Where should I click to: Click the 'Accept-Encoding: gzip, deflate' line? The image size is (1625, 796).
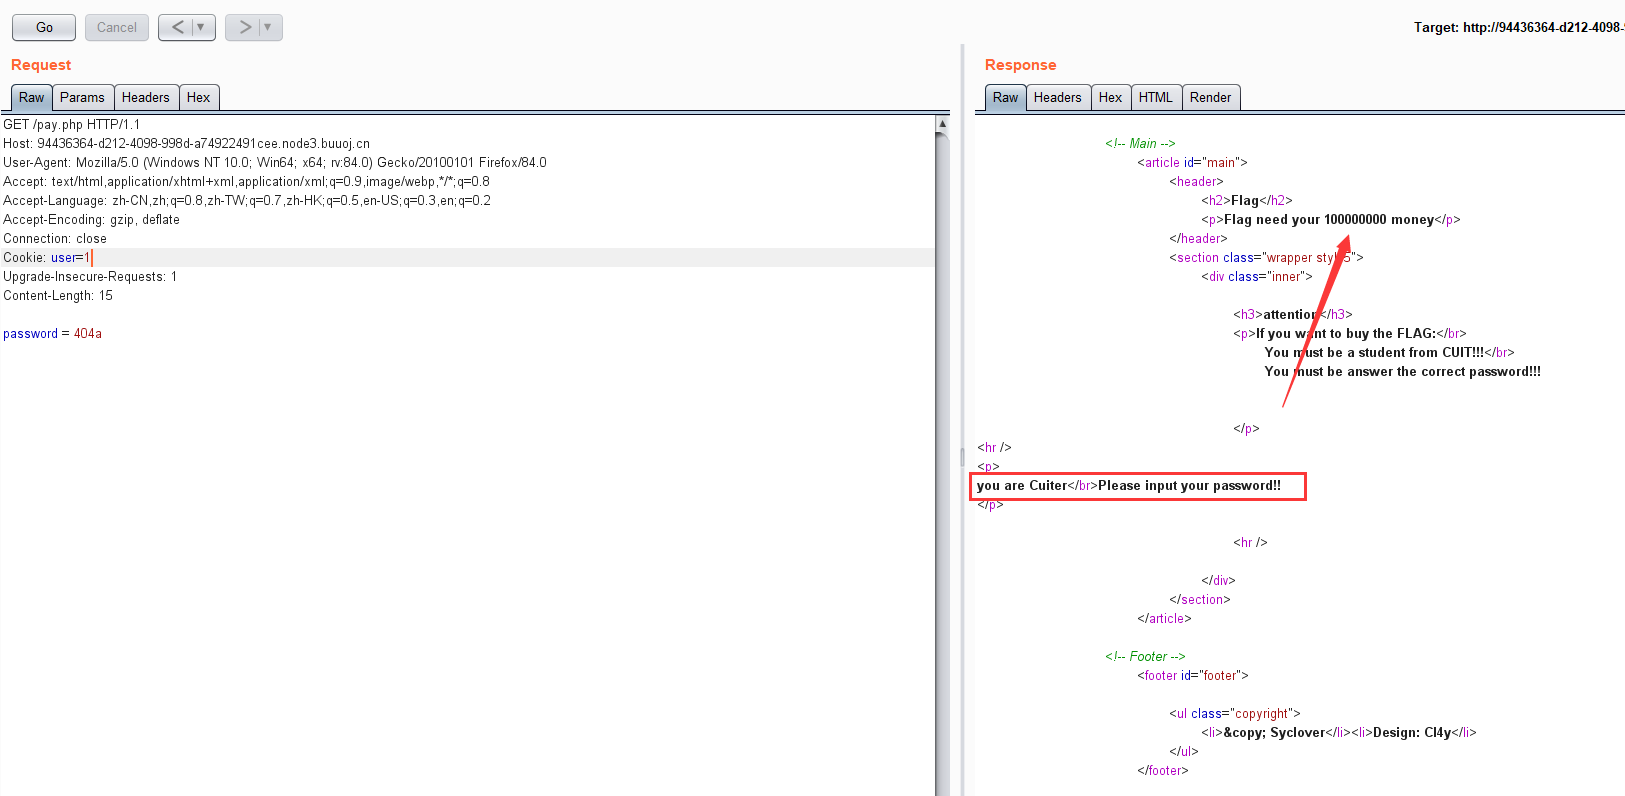coord(92,219)
